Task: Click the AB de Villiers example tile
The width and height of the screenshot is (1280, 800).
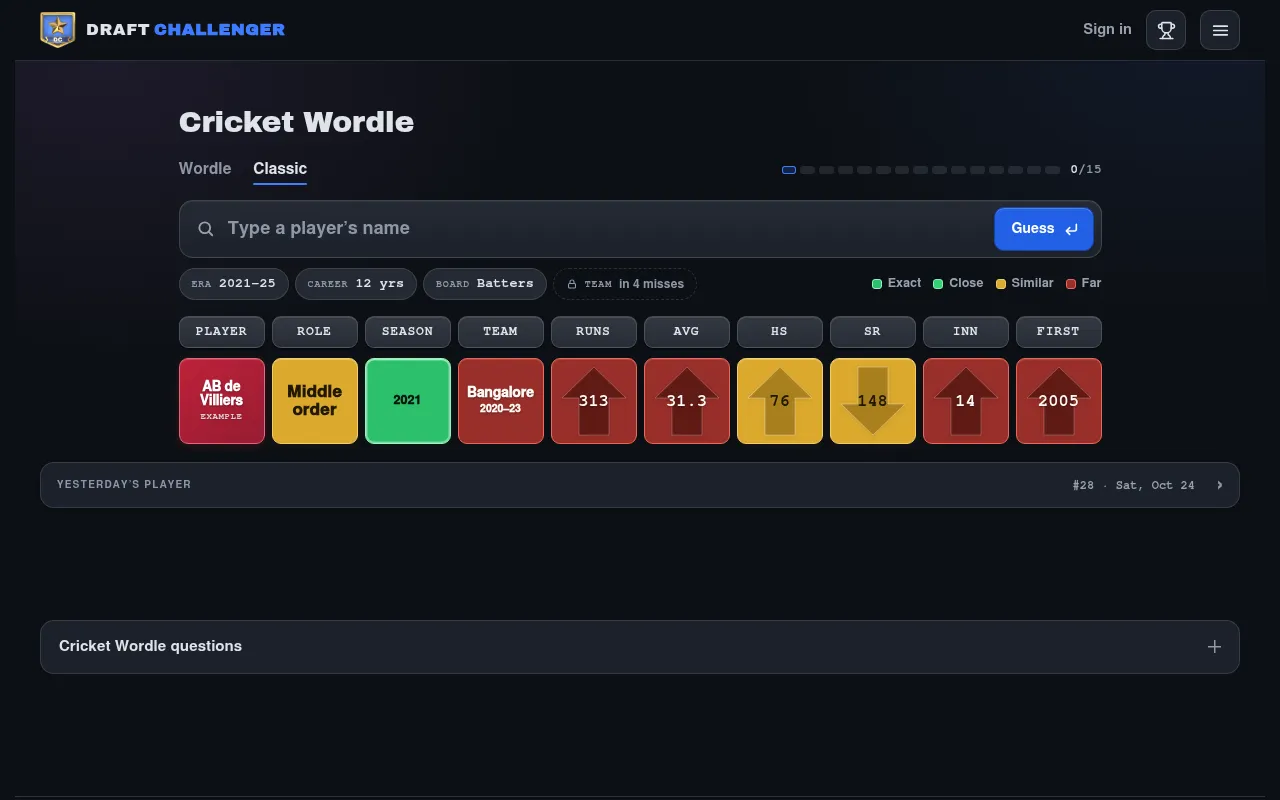Action: 222,401
